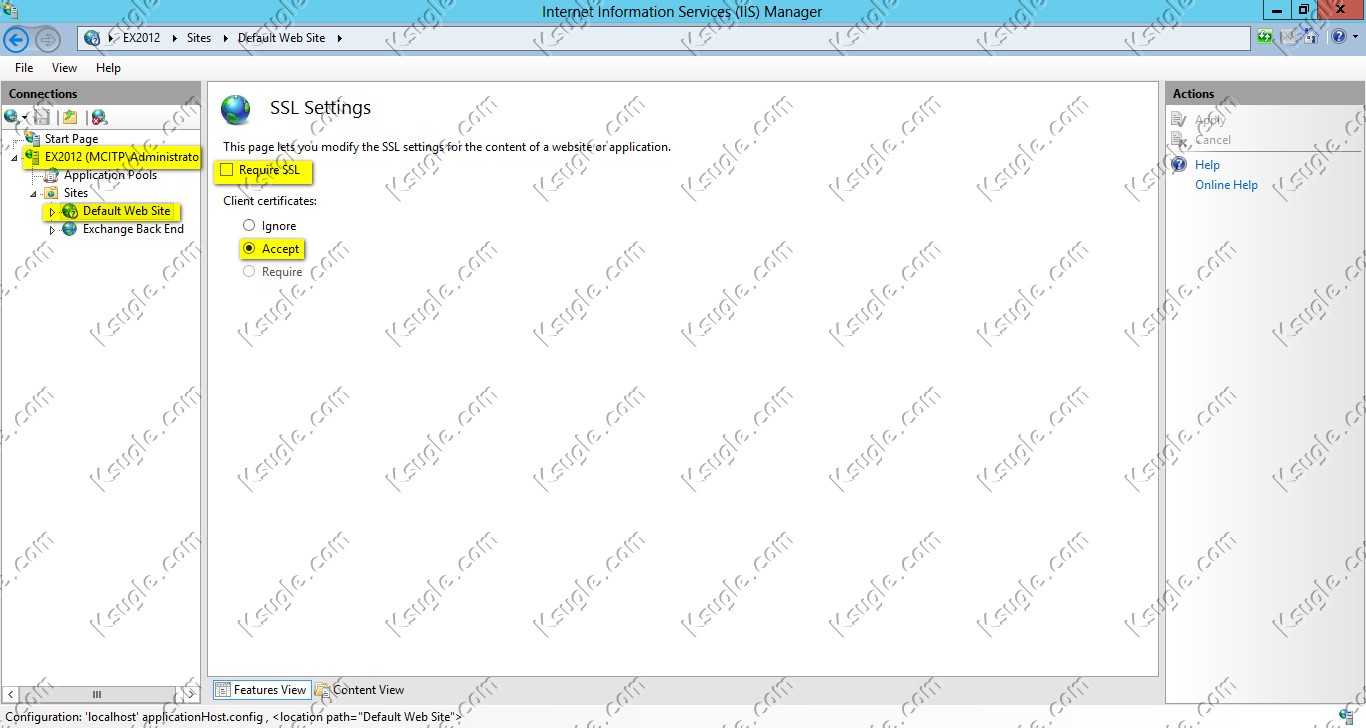
Task: Click the Delete Connection icon with red X
Action: coord(98,117)
